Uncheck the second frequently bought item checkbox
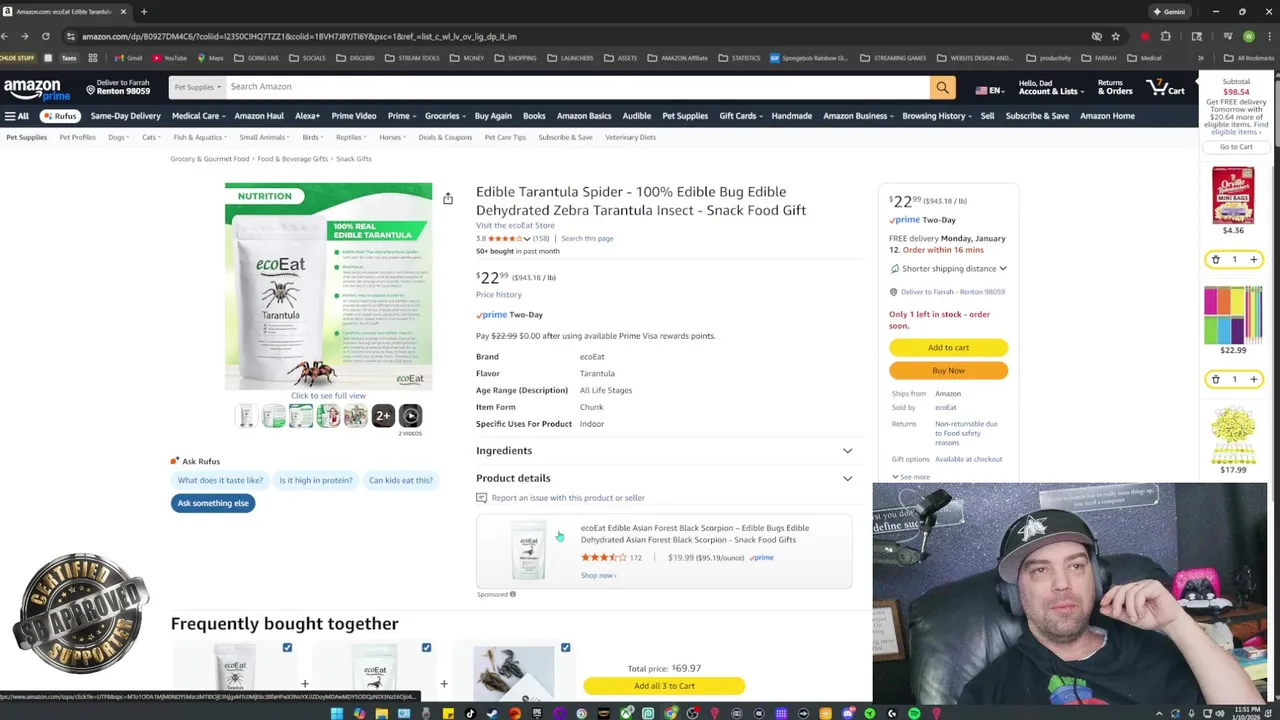1280x720 pixels. (426, 648)
